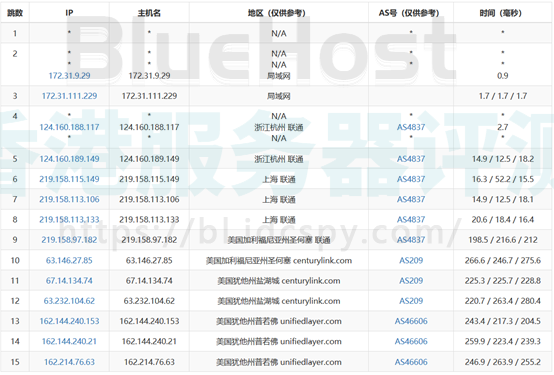Open IP link 172.31.111.229
The width and height of the screenshot is (554, 375).
pyautogui.click(x=69, y=96)
